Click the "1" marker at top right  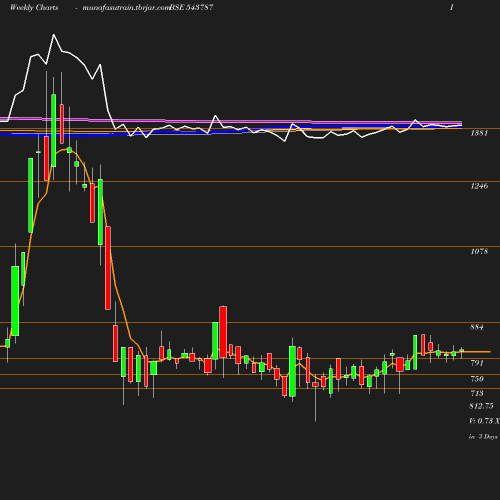pyautogui.click(x=452, y=7)
